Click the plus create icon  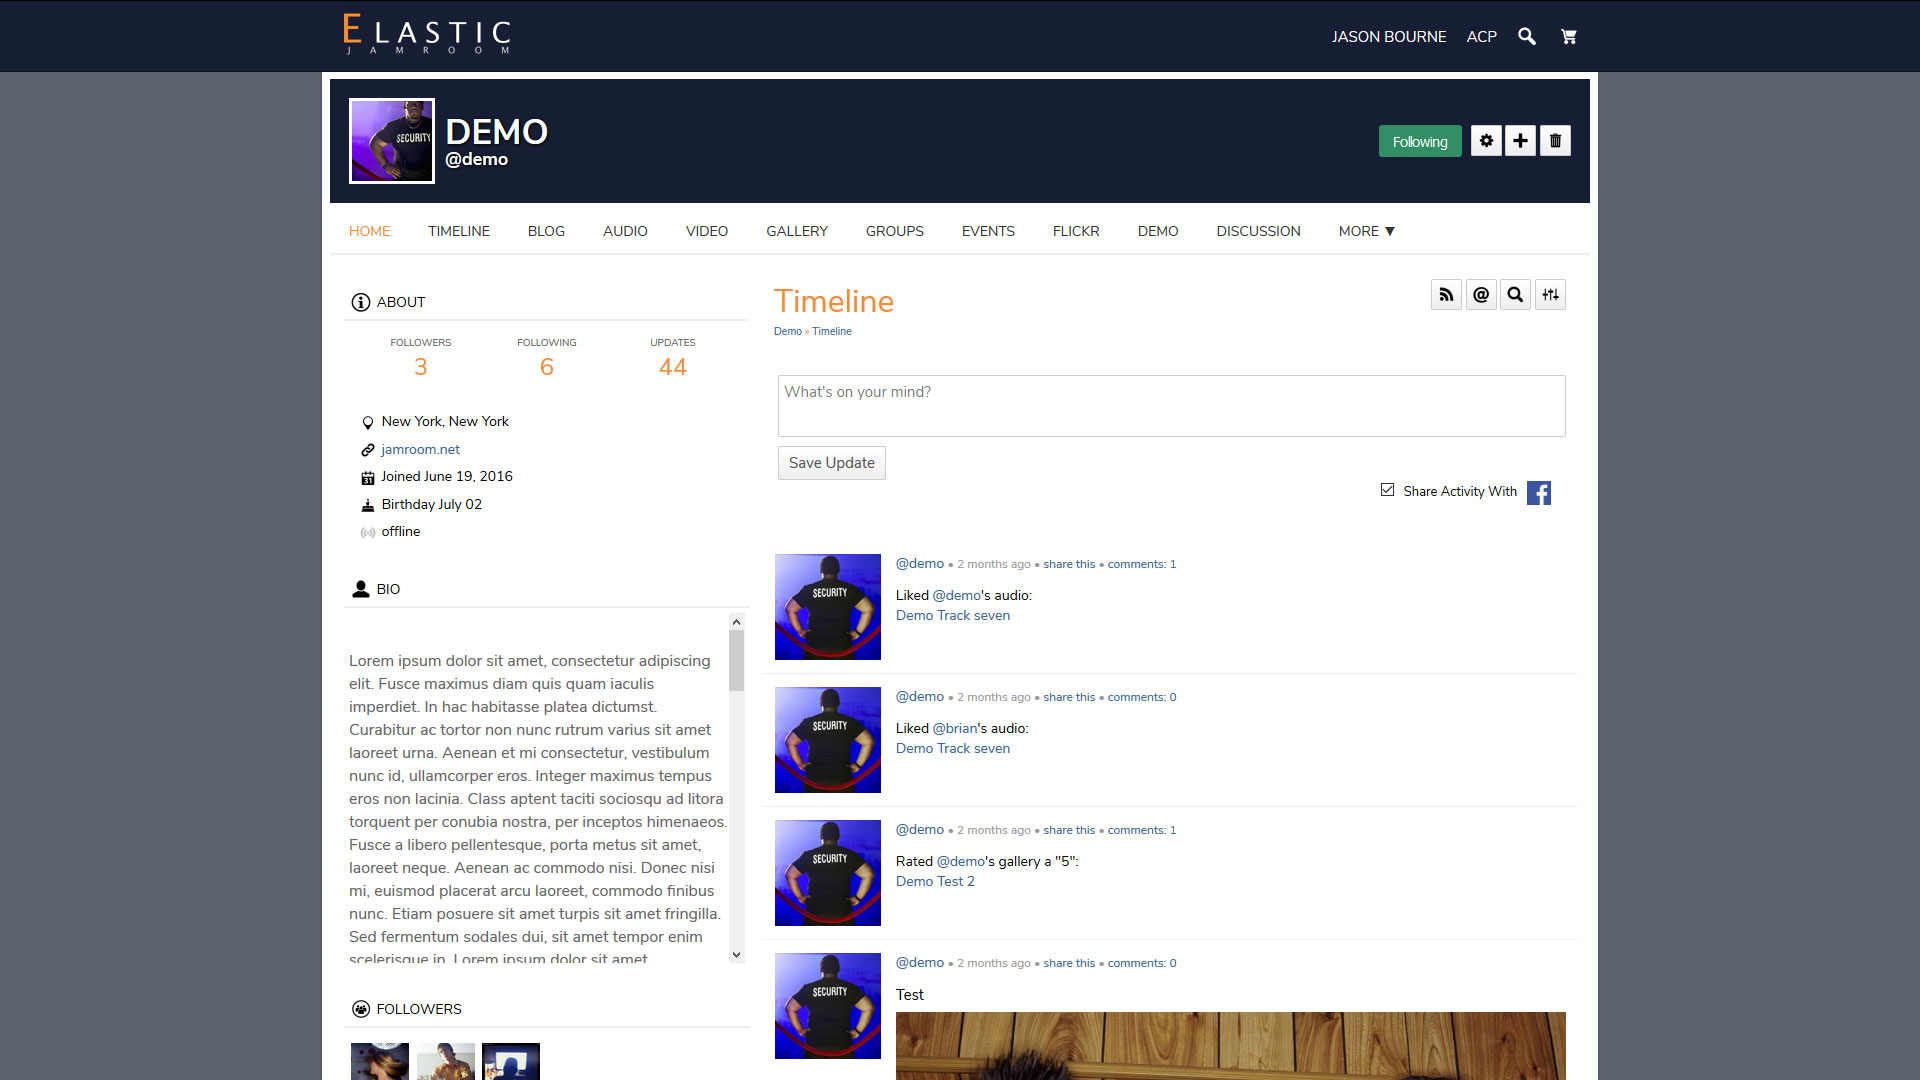[1520, 141]
